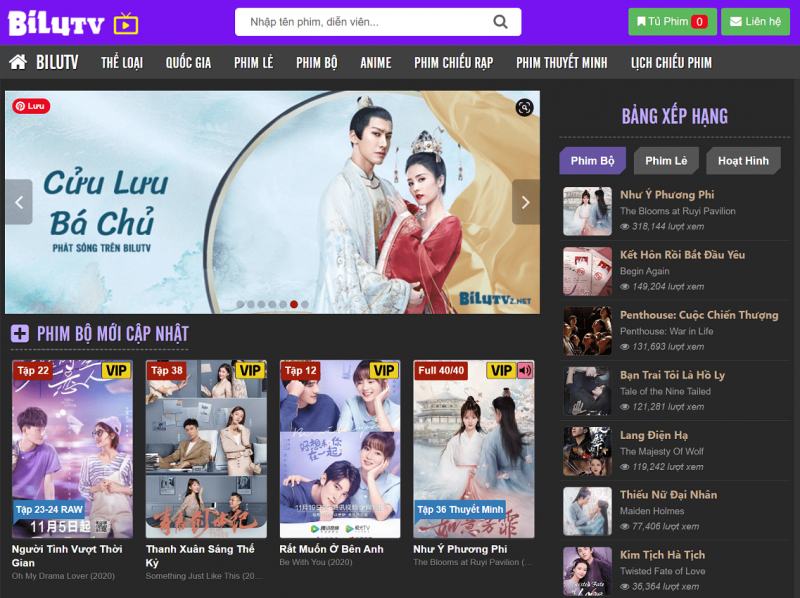Click the Pinterest Lưu save badge
The image size is (800, 598).
click(31, 106)
